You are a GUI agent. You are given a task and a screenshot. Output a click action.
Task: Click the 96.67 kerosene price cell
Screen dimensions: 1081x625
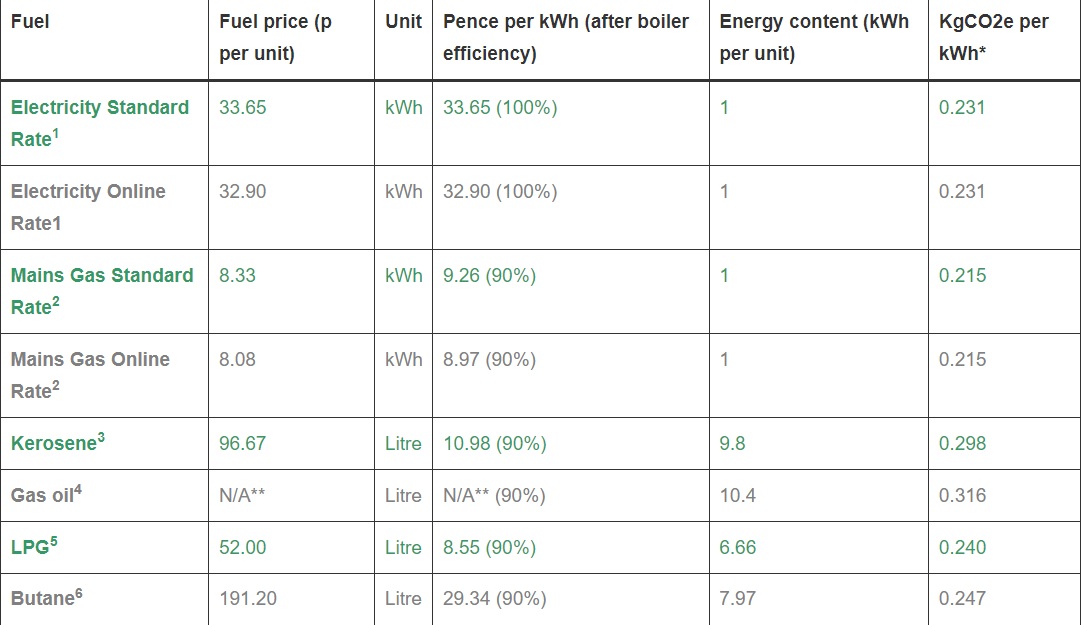(x=243, y=443)
